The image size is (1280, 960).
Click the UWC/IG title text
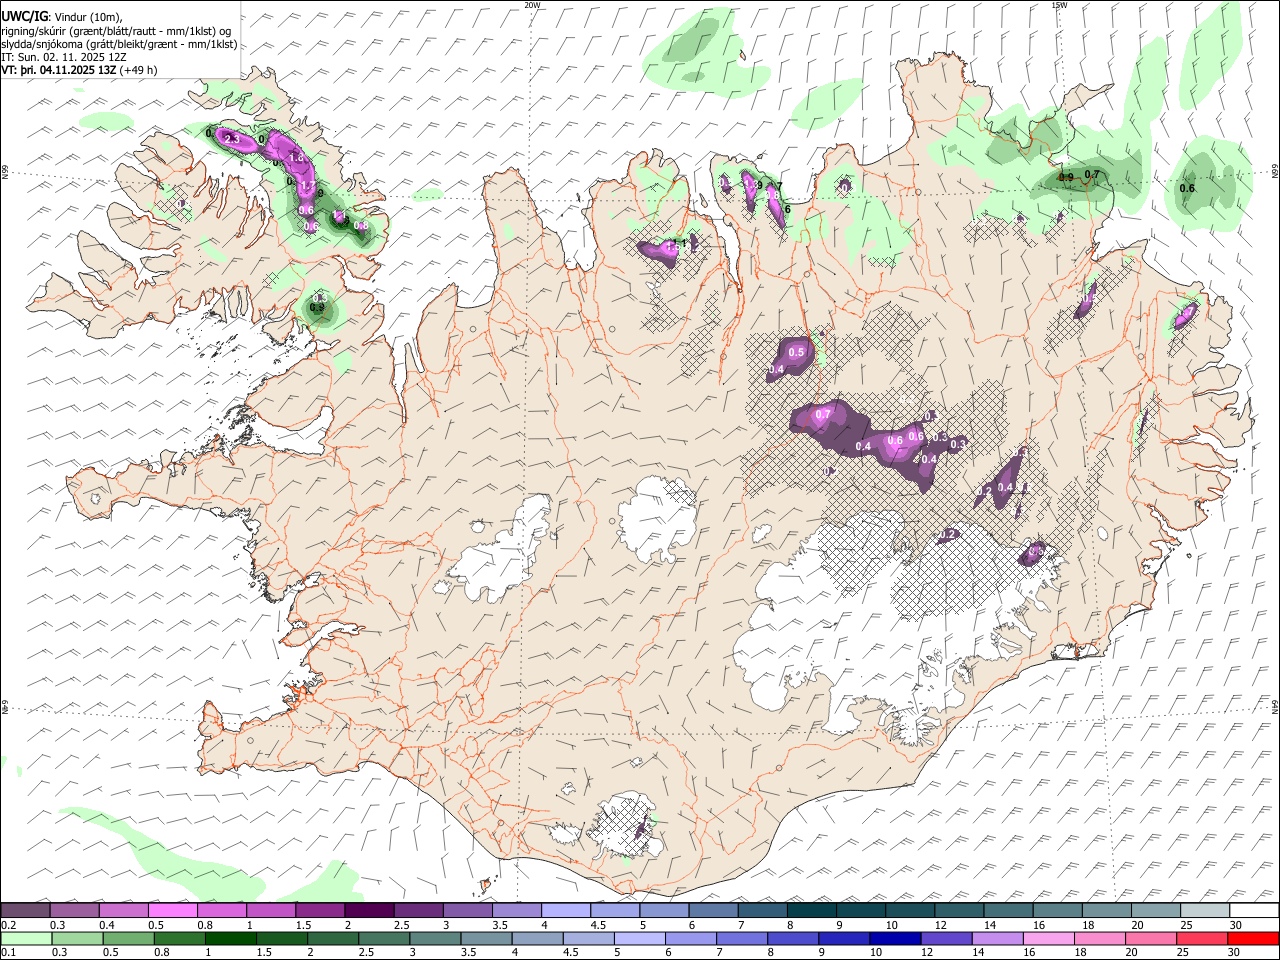click(24, 16)
